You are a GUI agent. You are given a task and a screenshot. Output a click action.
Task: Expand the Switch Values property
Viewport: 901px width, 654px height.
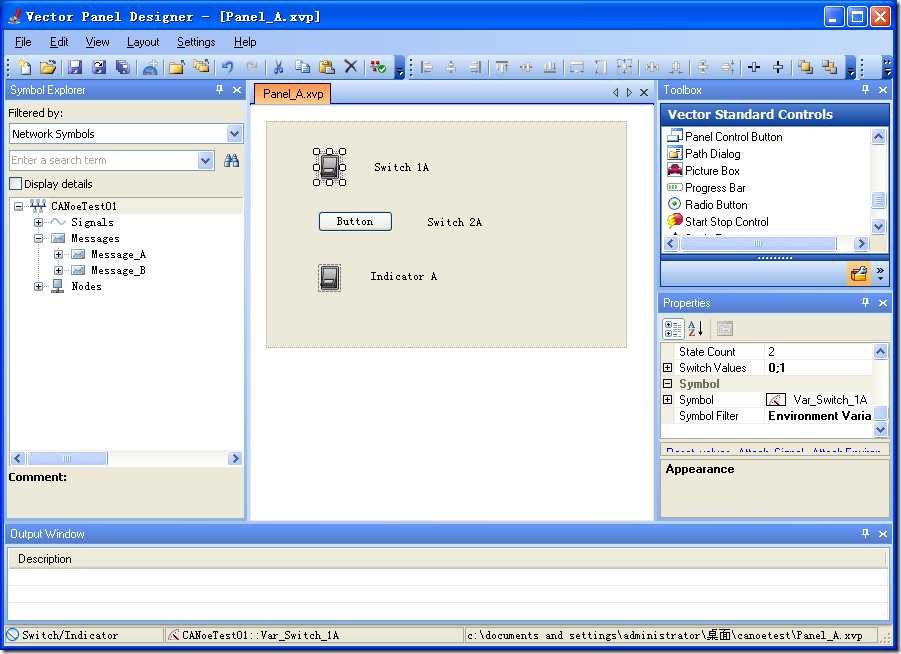tap(667, 367)
